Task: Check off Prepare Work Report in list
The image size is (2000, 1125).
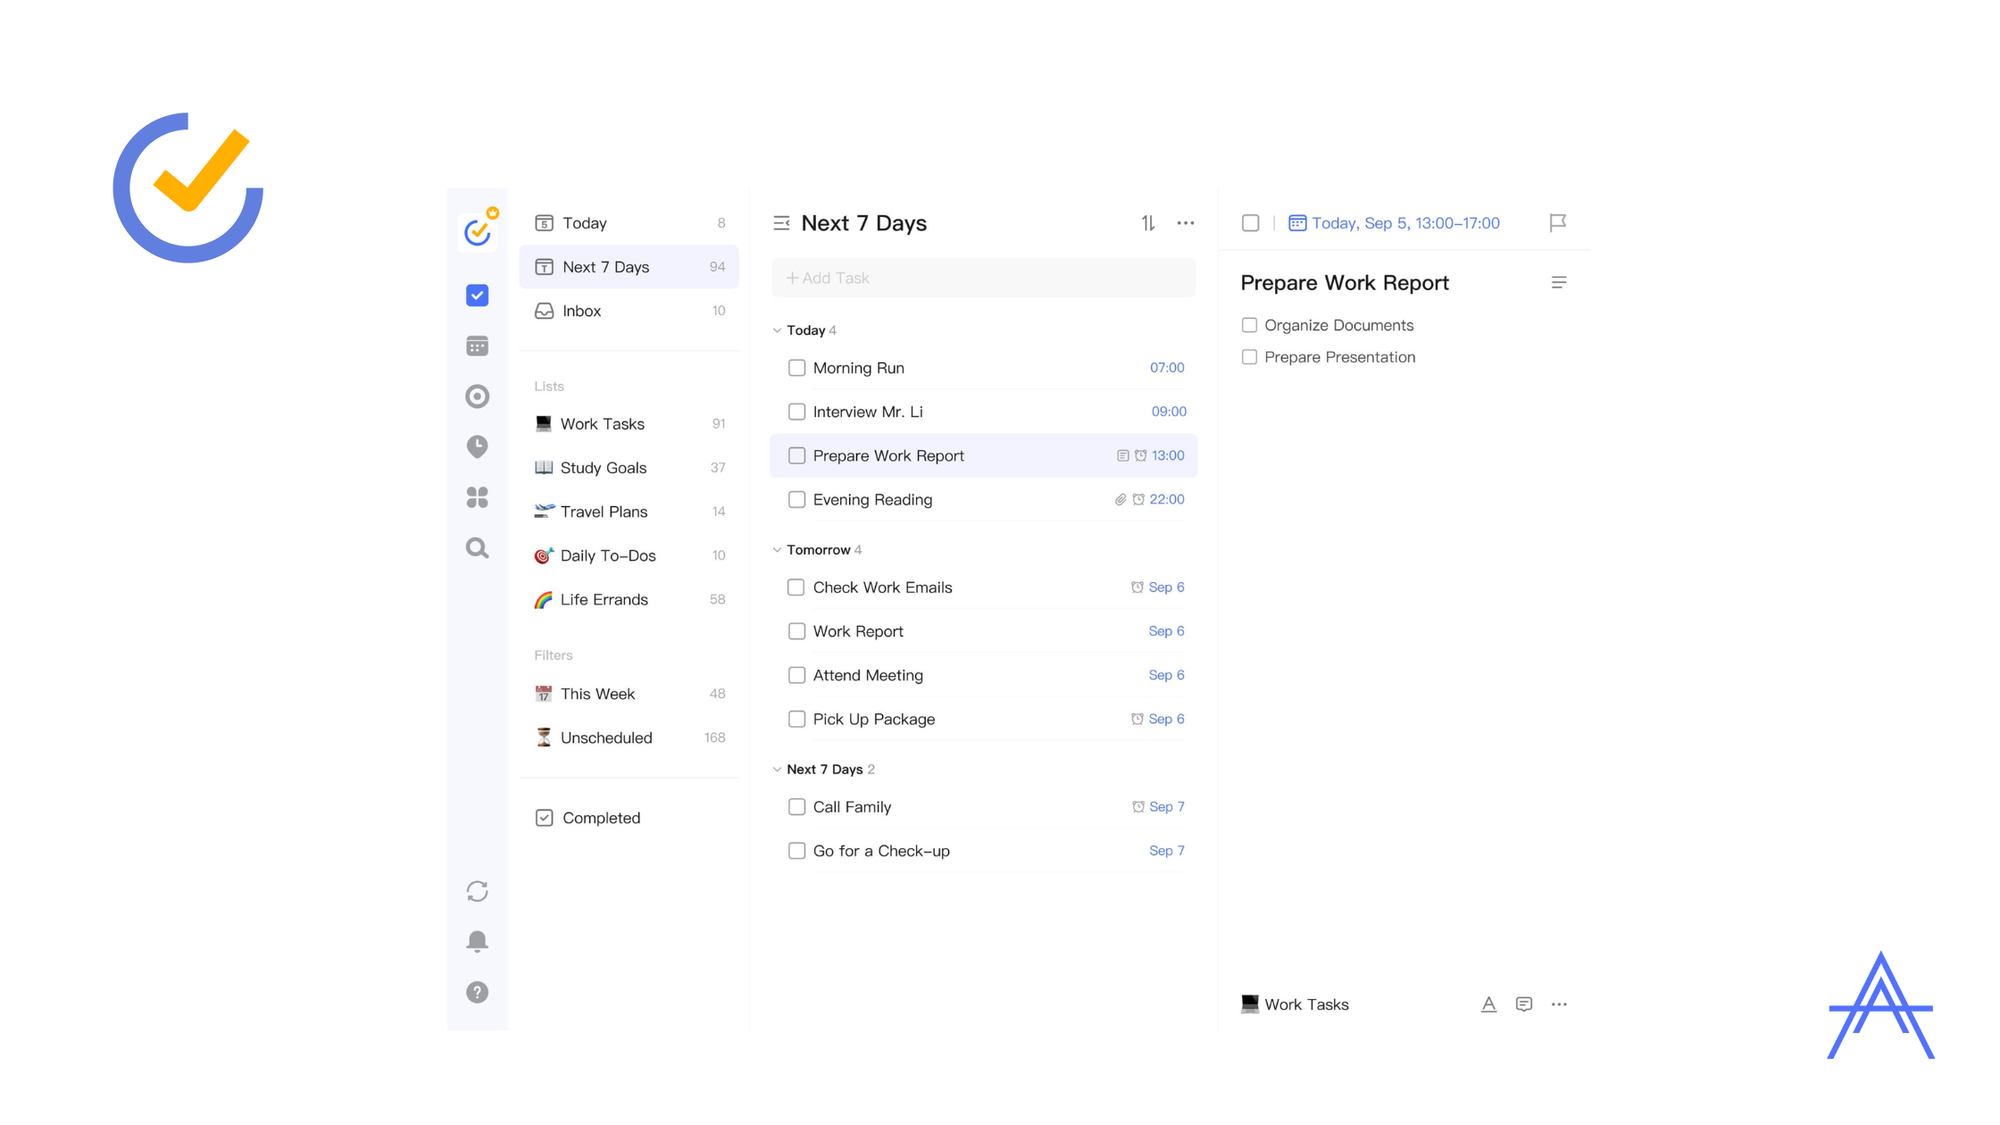Action: tap(797, 456)
